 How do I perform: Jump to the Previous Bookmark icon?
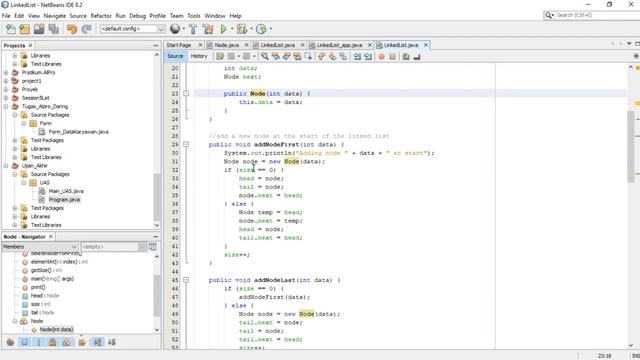(322, 57)
